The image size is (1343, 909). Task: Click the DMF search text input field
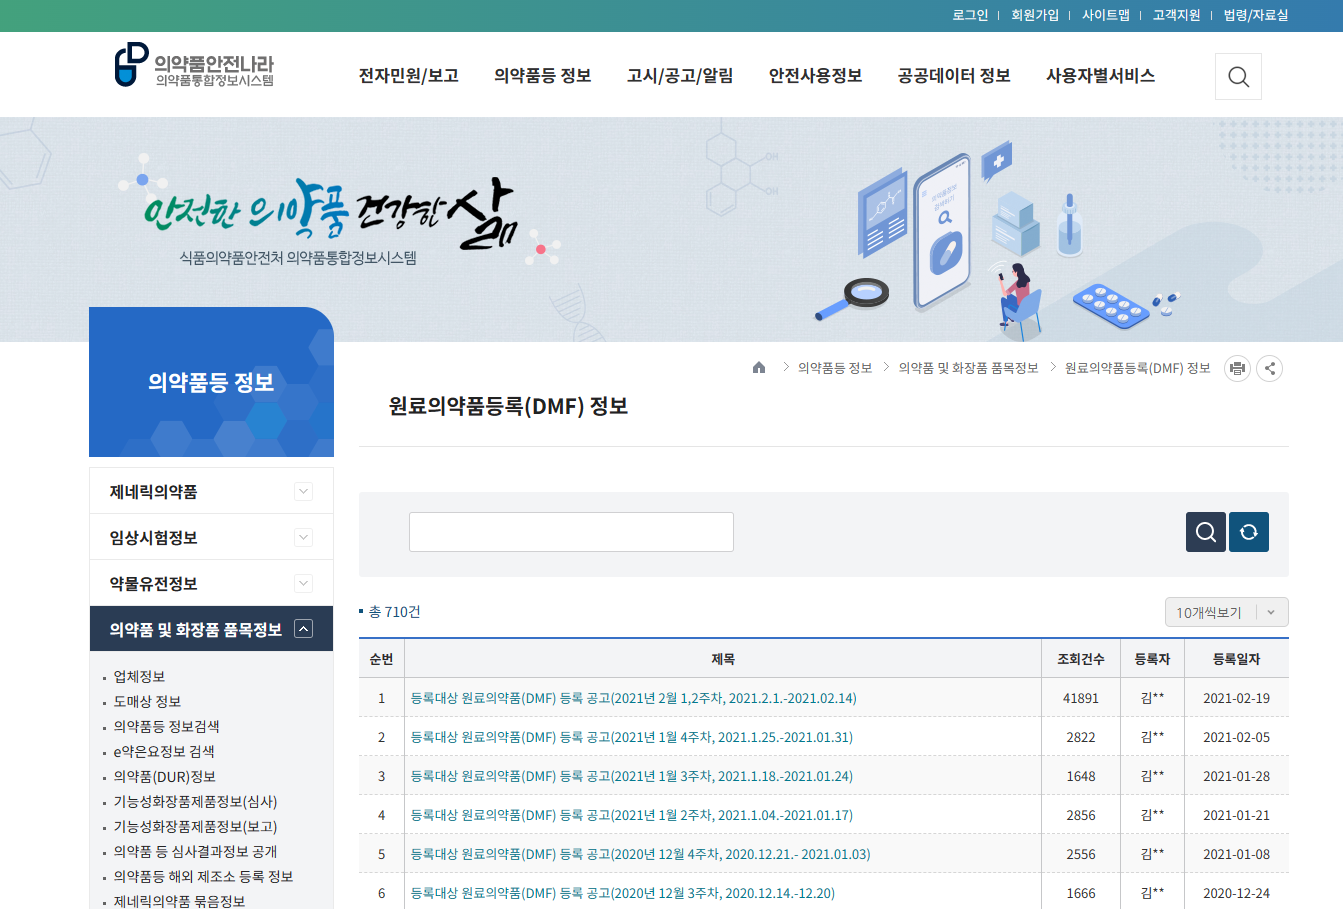click(571, 532)
